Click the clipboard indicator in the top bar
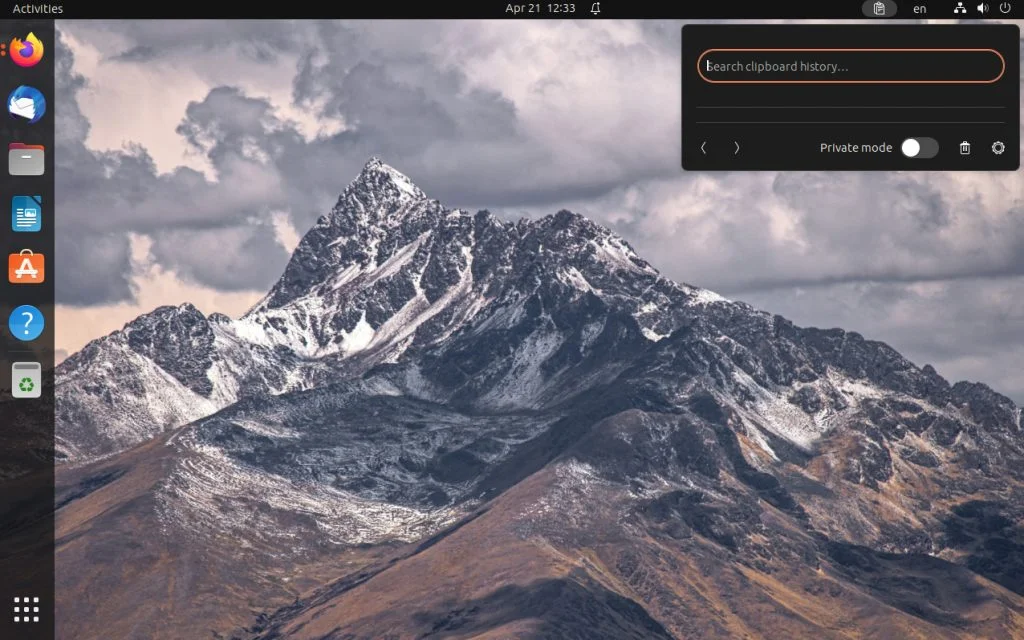 click(879, 8)
